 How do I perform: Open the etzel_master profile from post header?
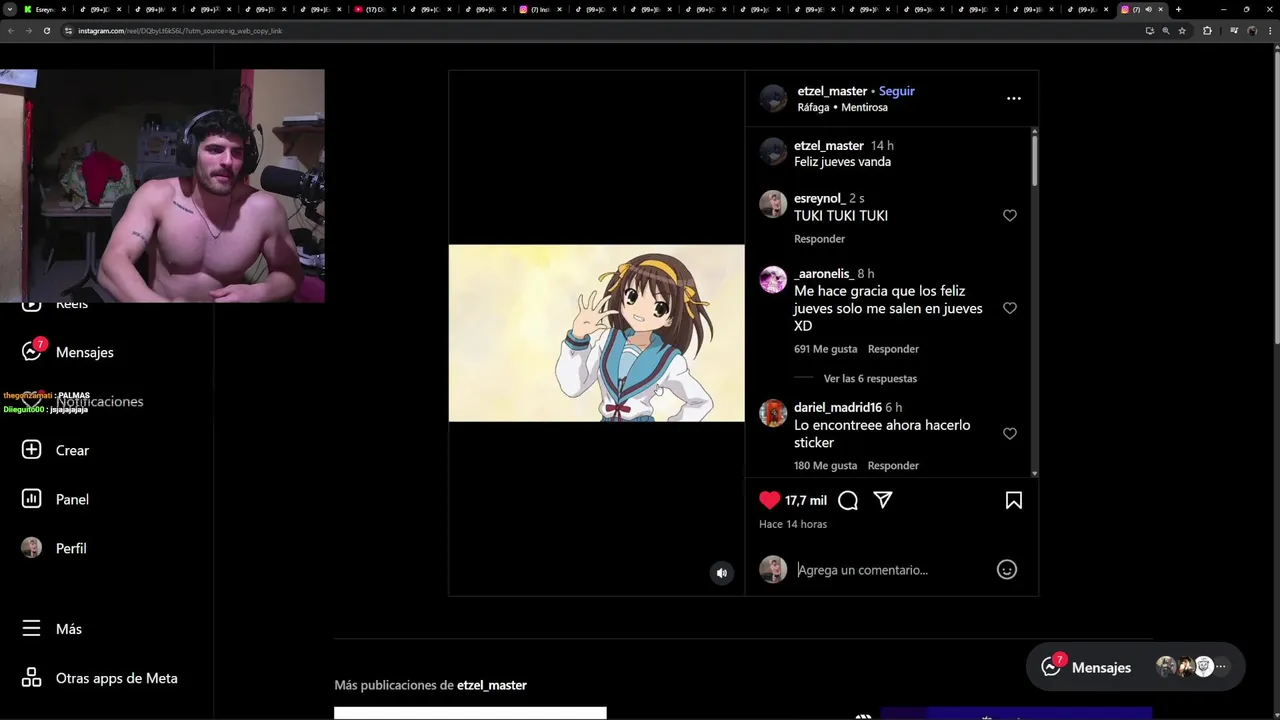tap(832, 91)
